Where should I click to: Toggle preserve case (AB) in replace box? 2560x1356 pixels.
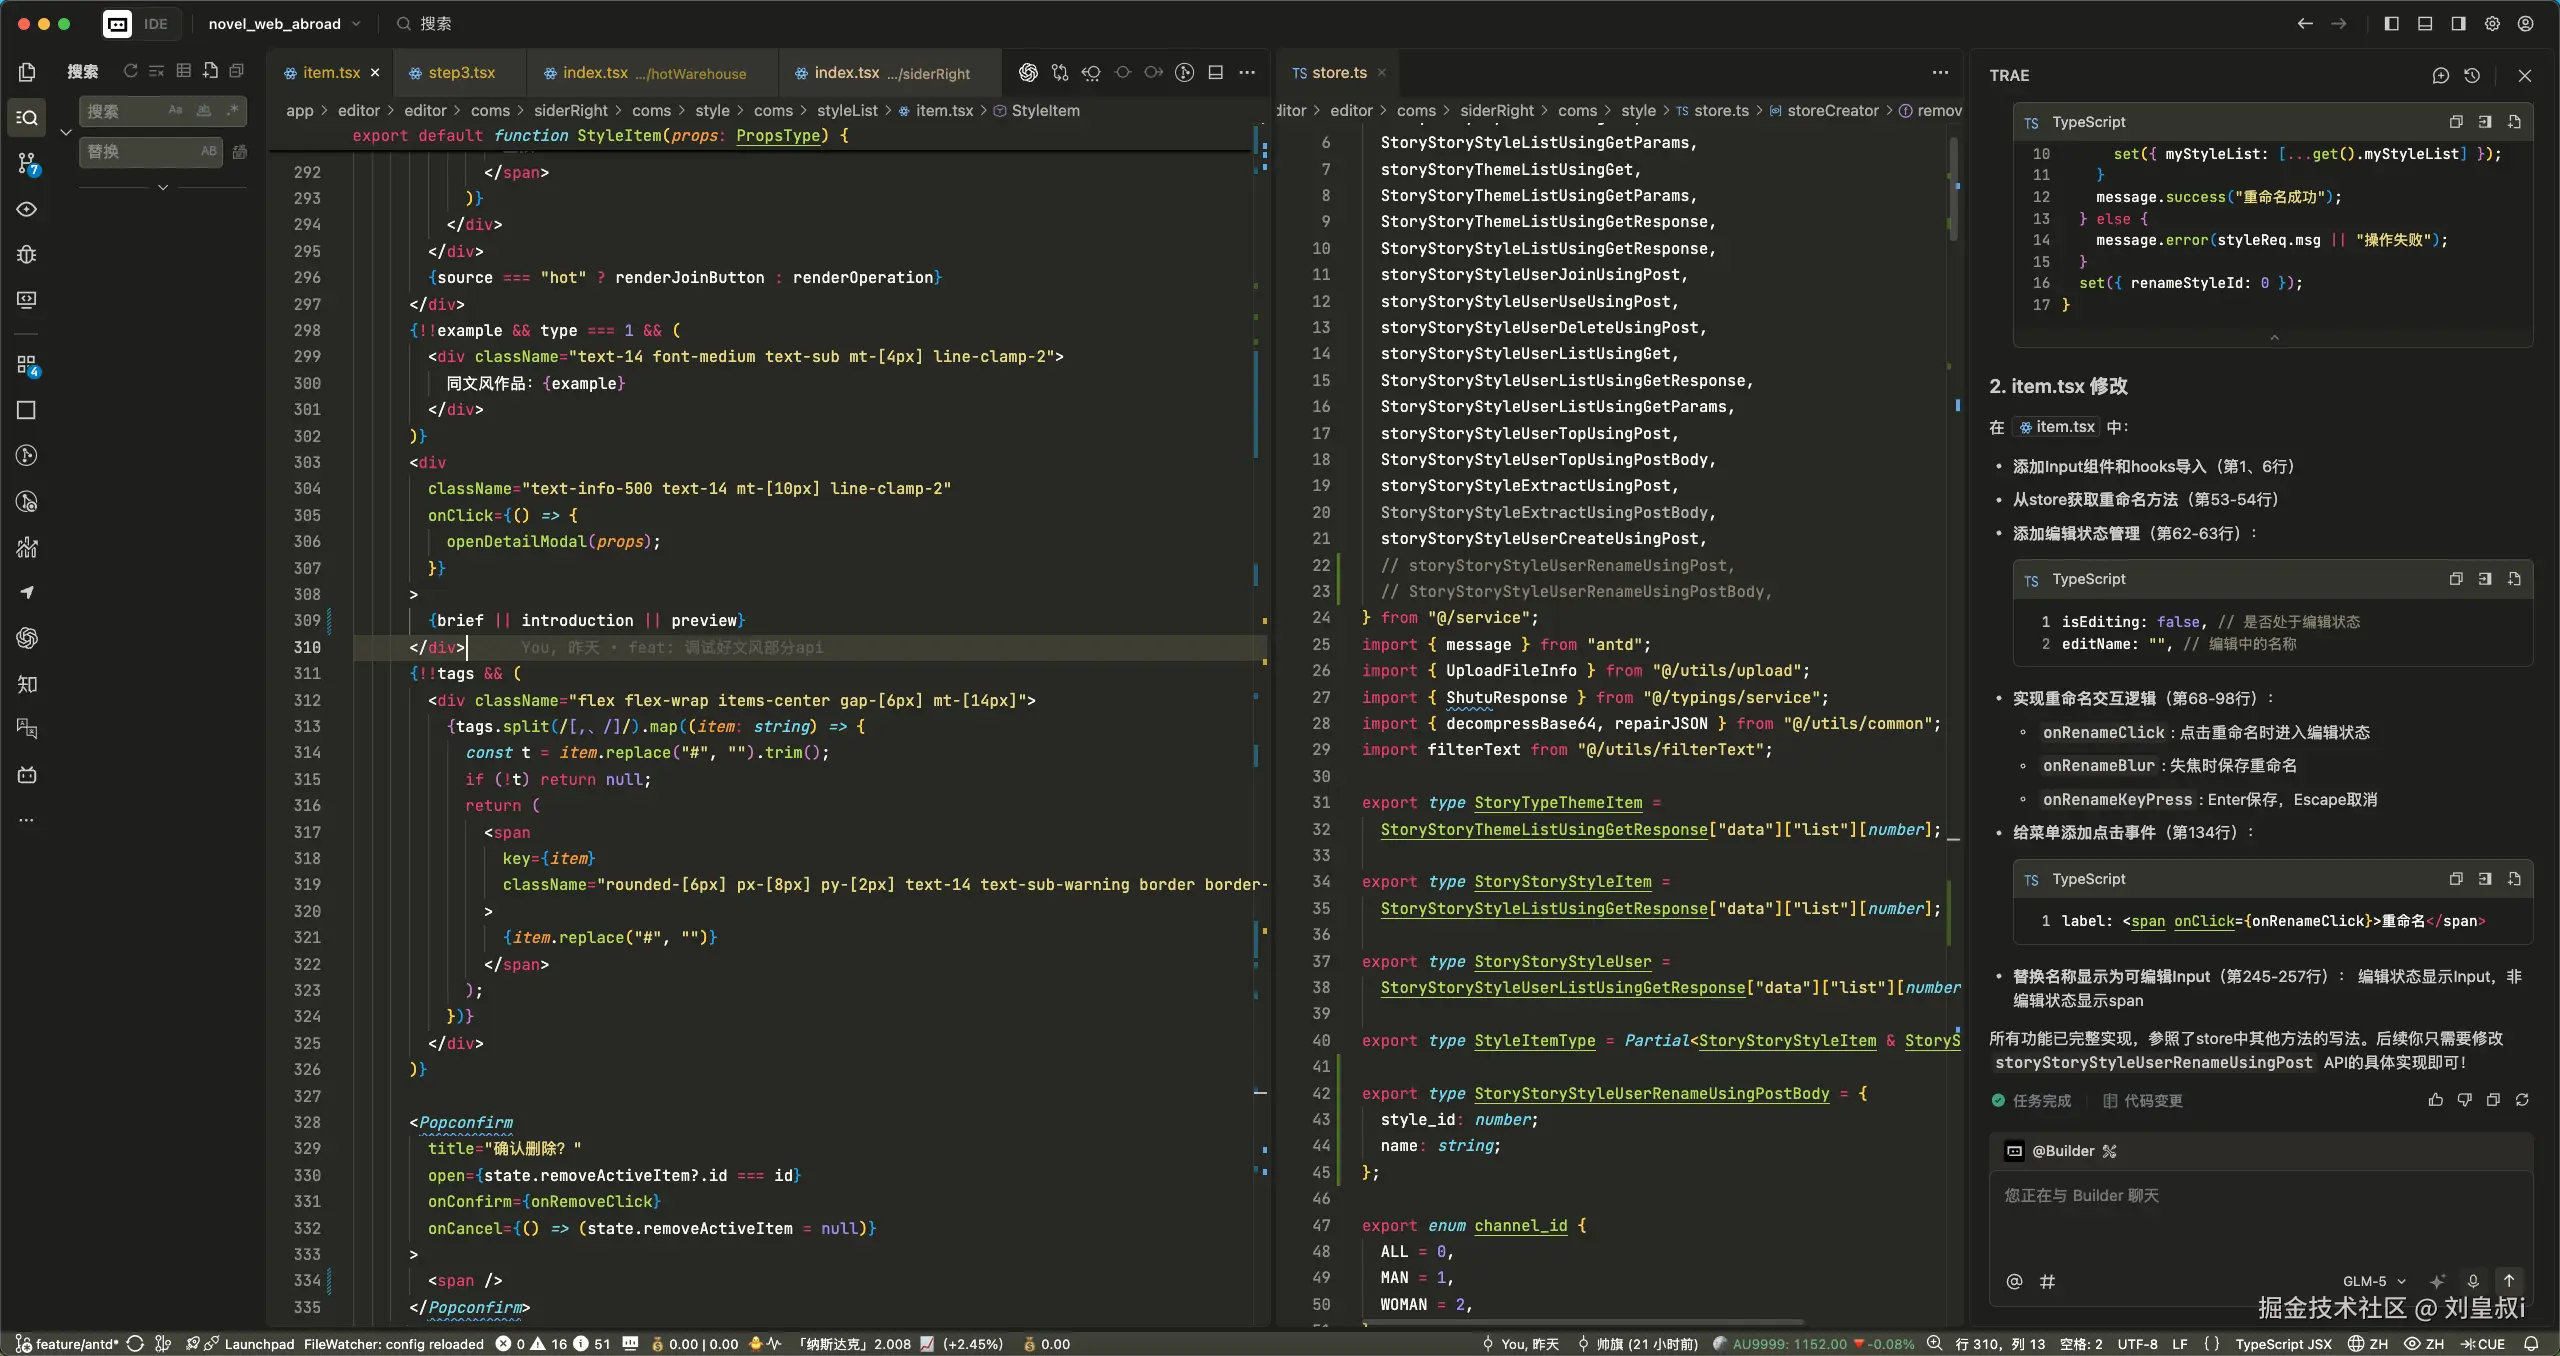coord(208,151)
